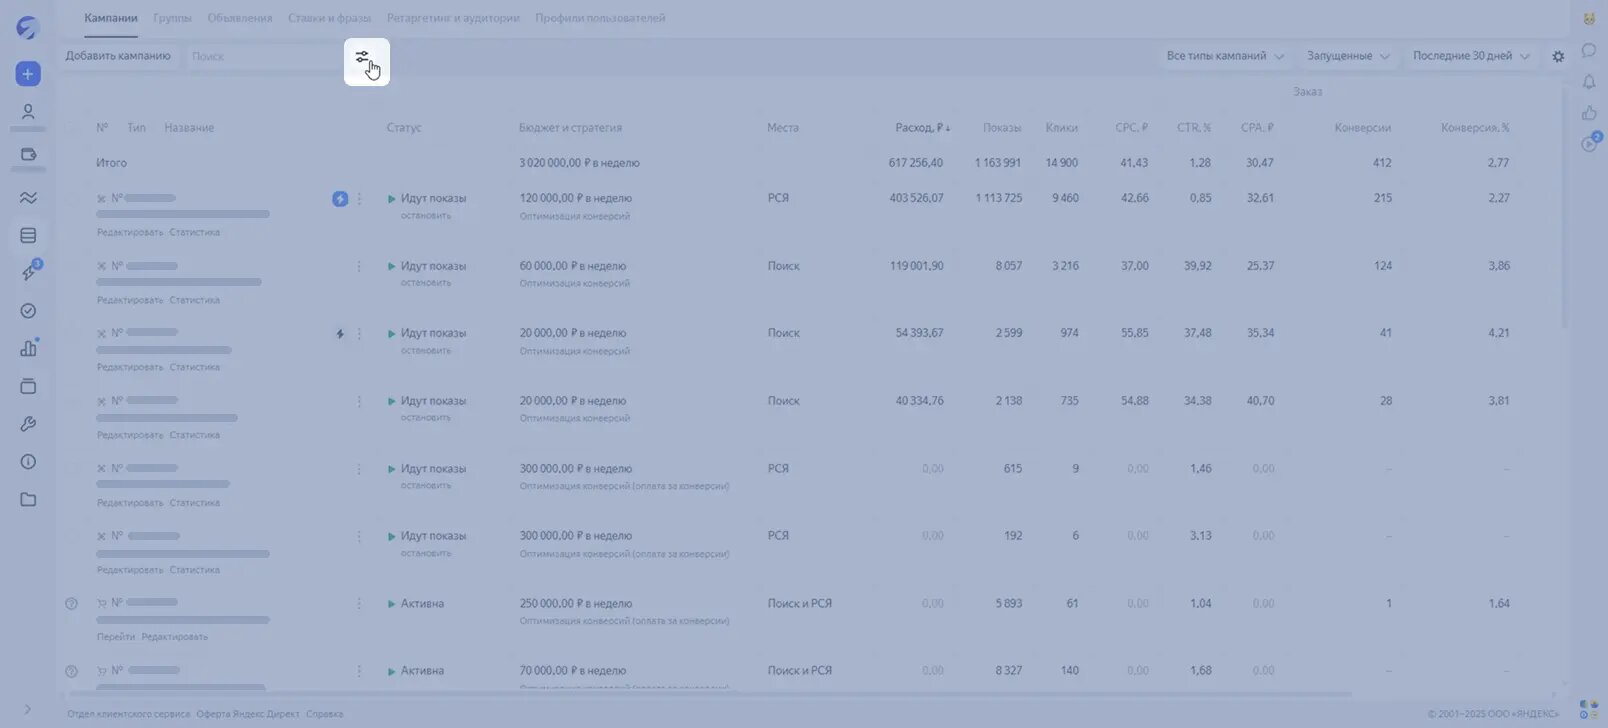Click the Бюджет и стратегия column header
Viewport: 1608px width, 728px height.
571,128
